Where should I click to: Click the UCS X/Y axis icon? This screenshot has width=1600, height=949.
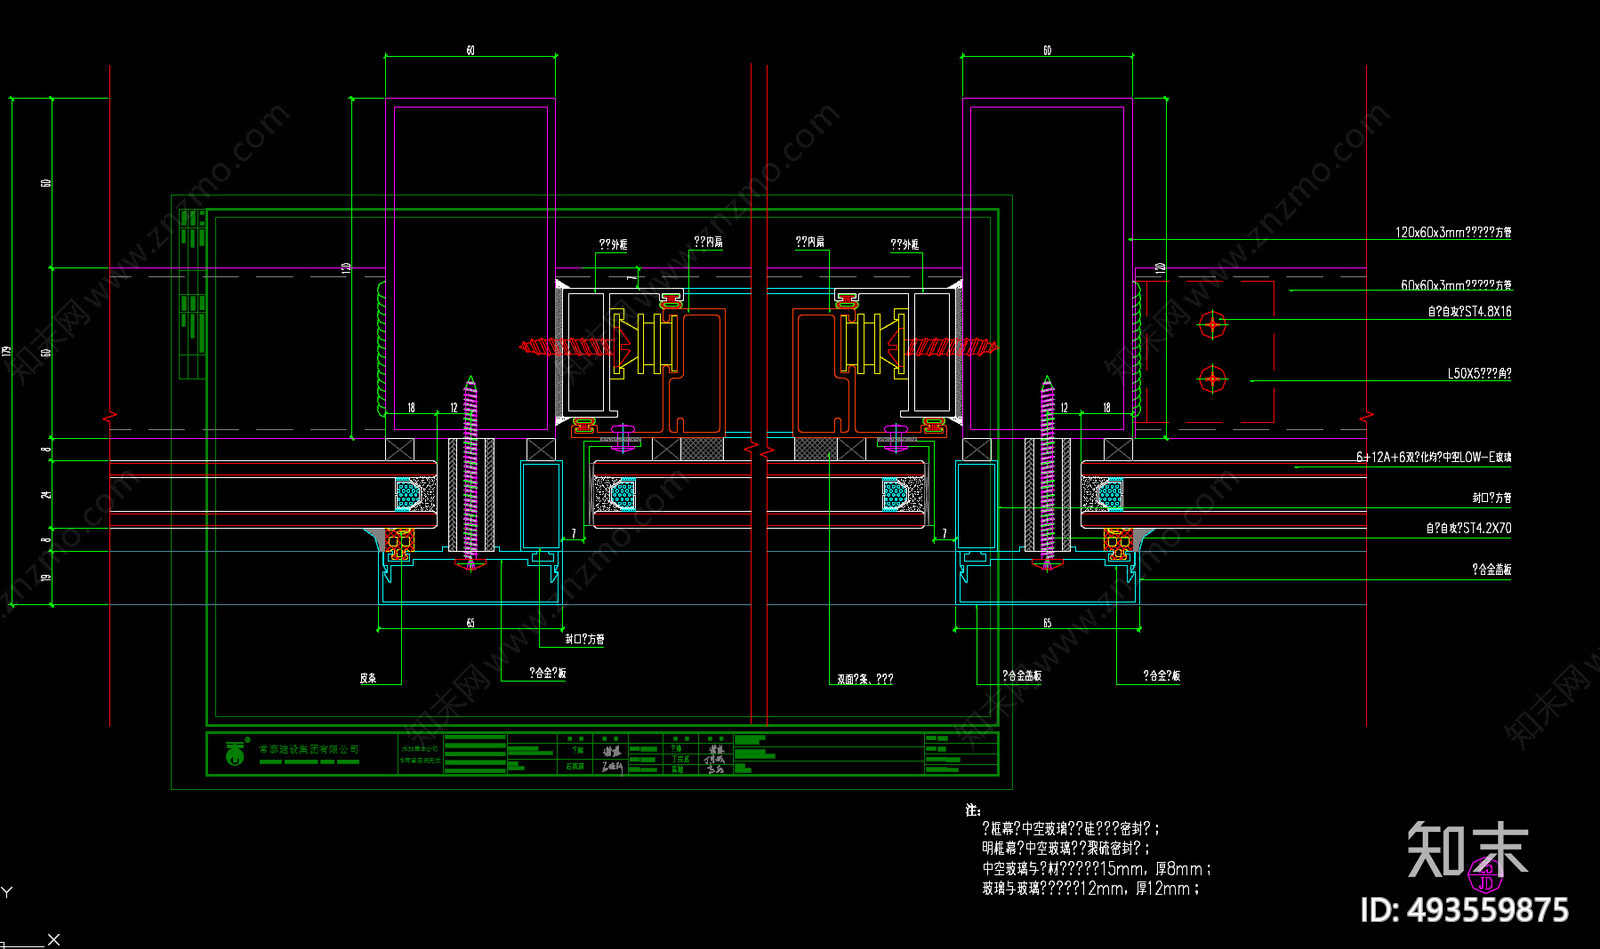coord(30,915)
